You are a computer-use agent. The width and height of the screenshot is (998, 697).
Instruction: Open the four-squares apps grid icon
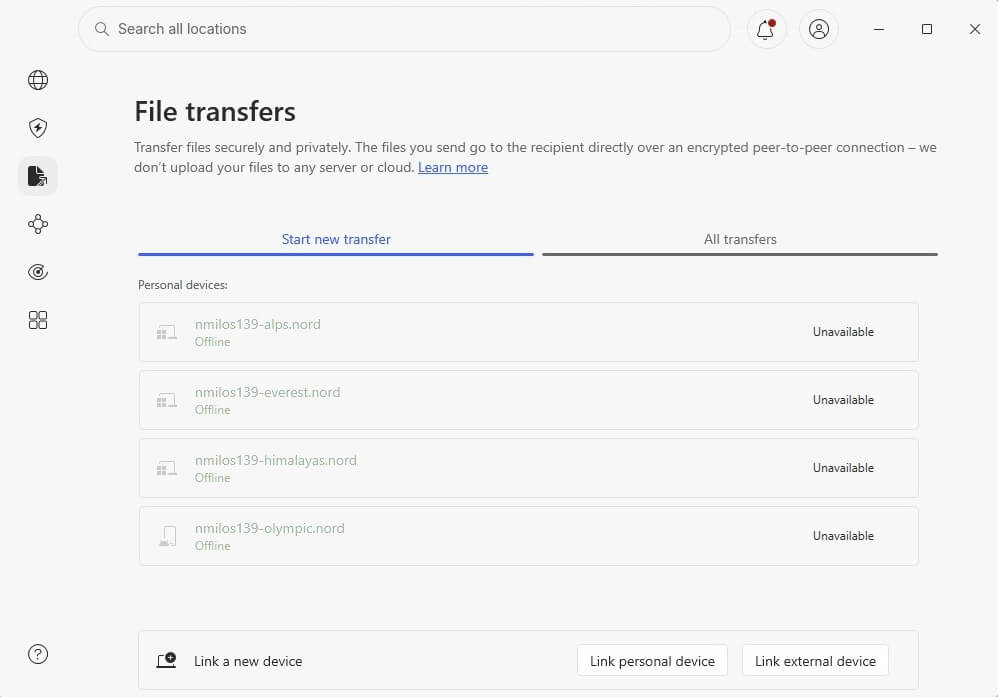pyautogui.click(x=38, y=320)
